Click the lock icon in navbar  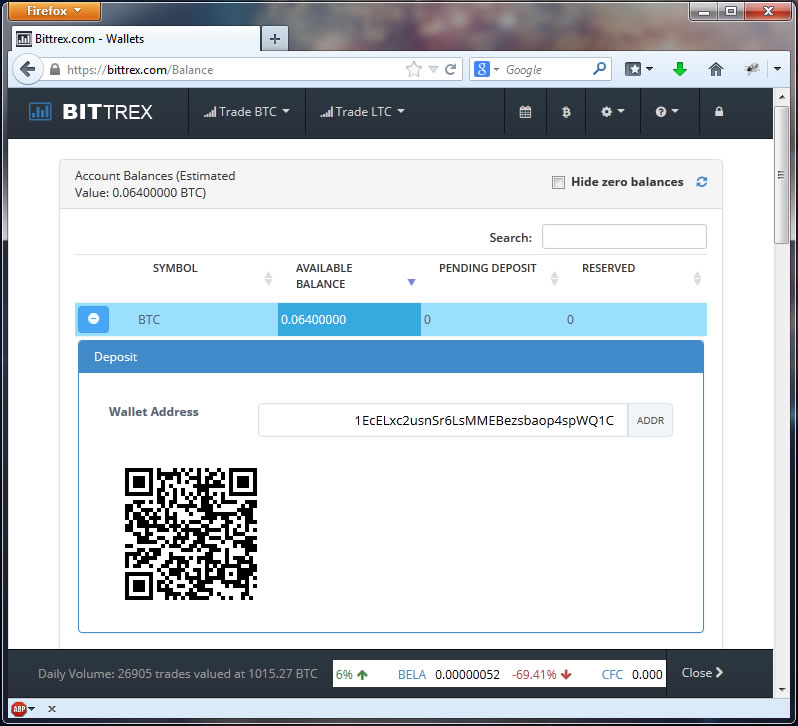tap(719, 111)
